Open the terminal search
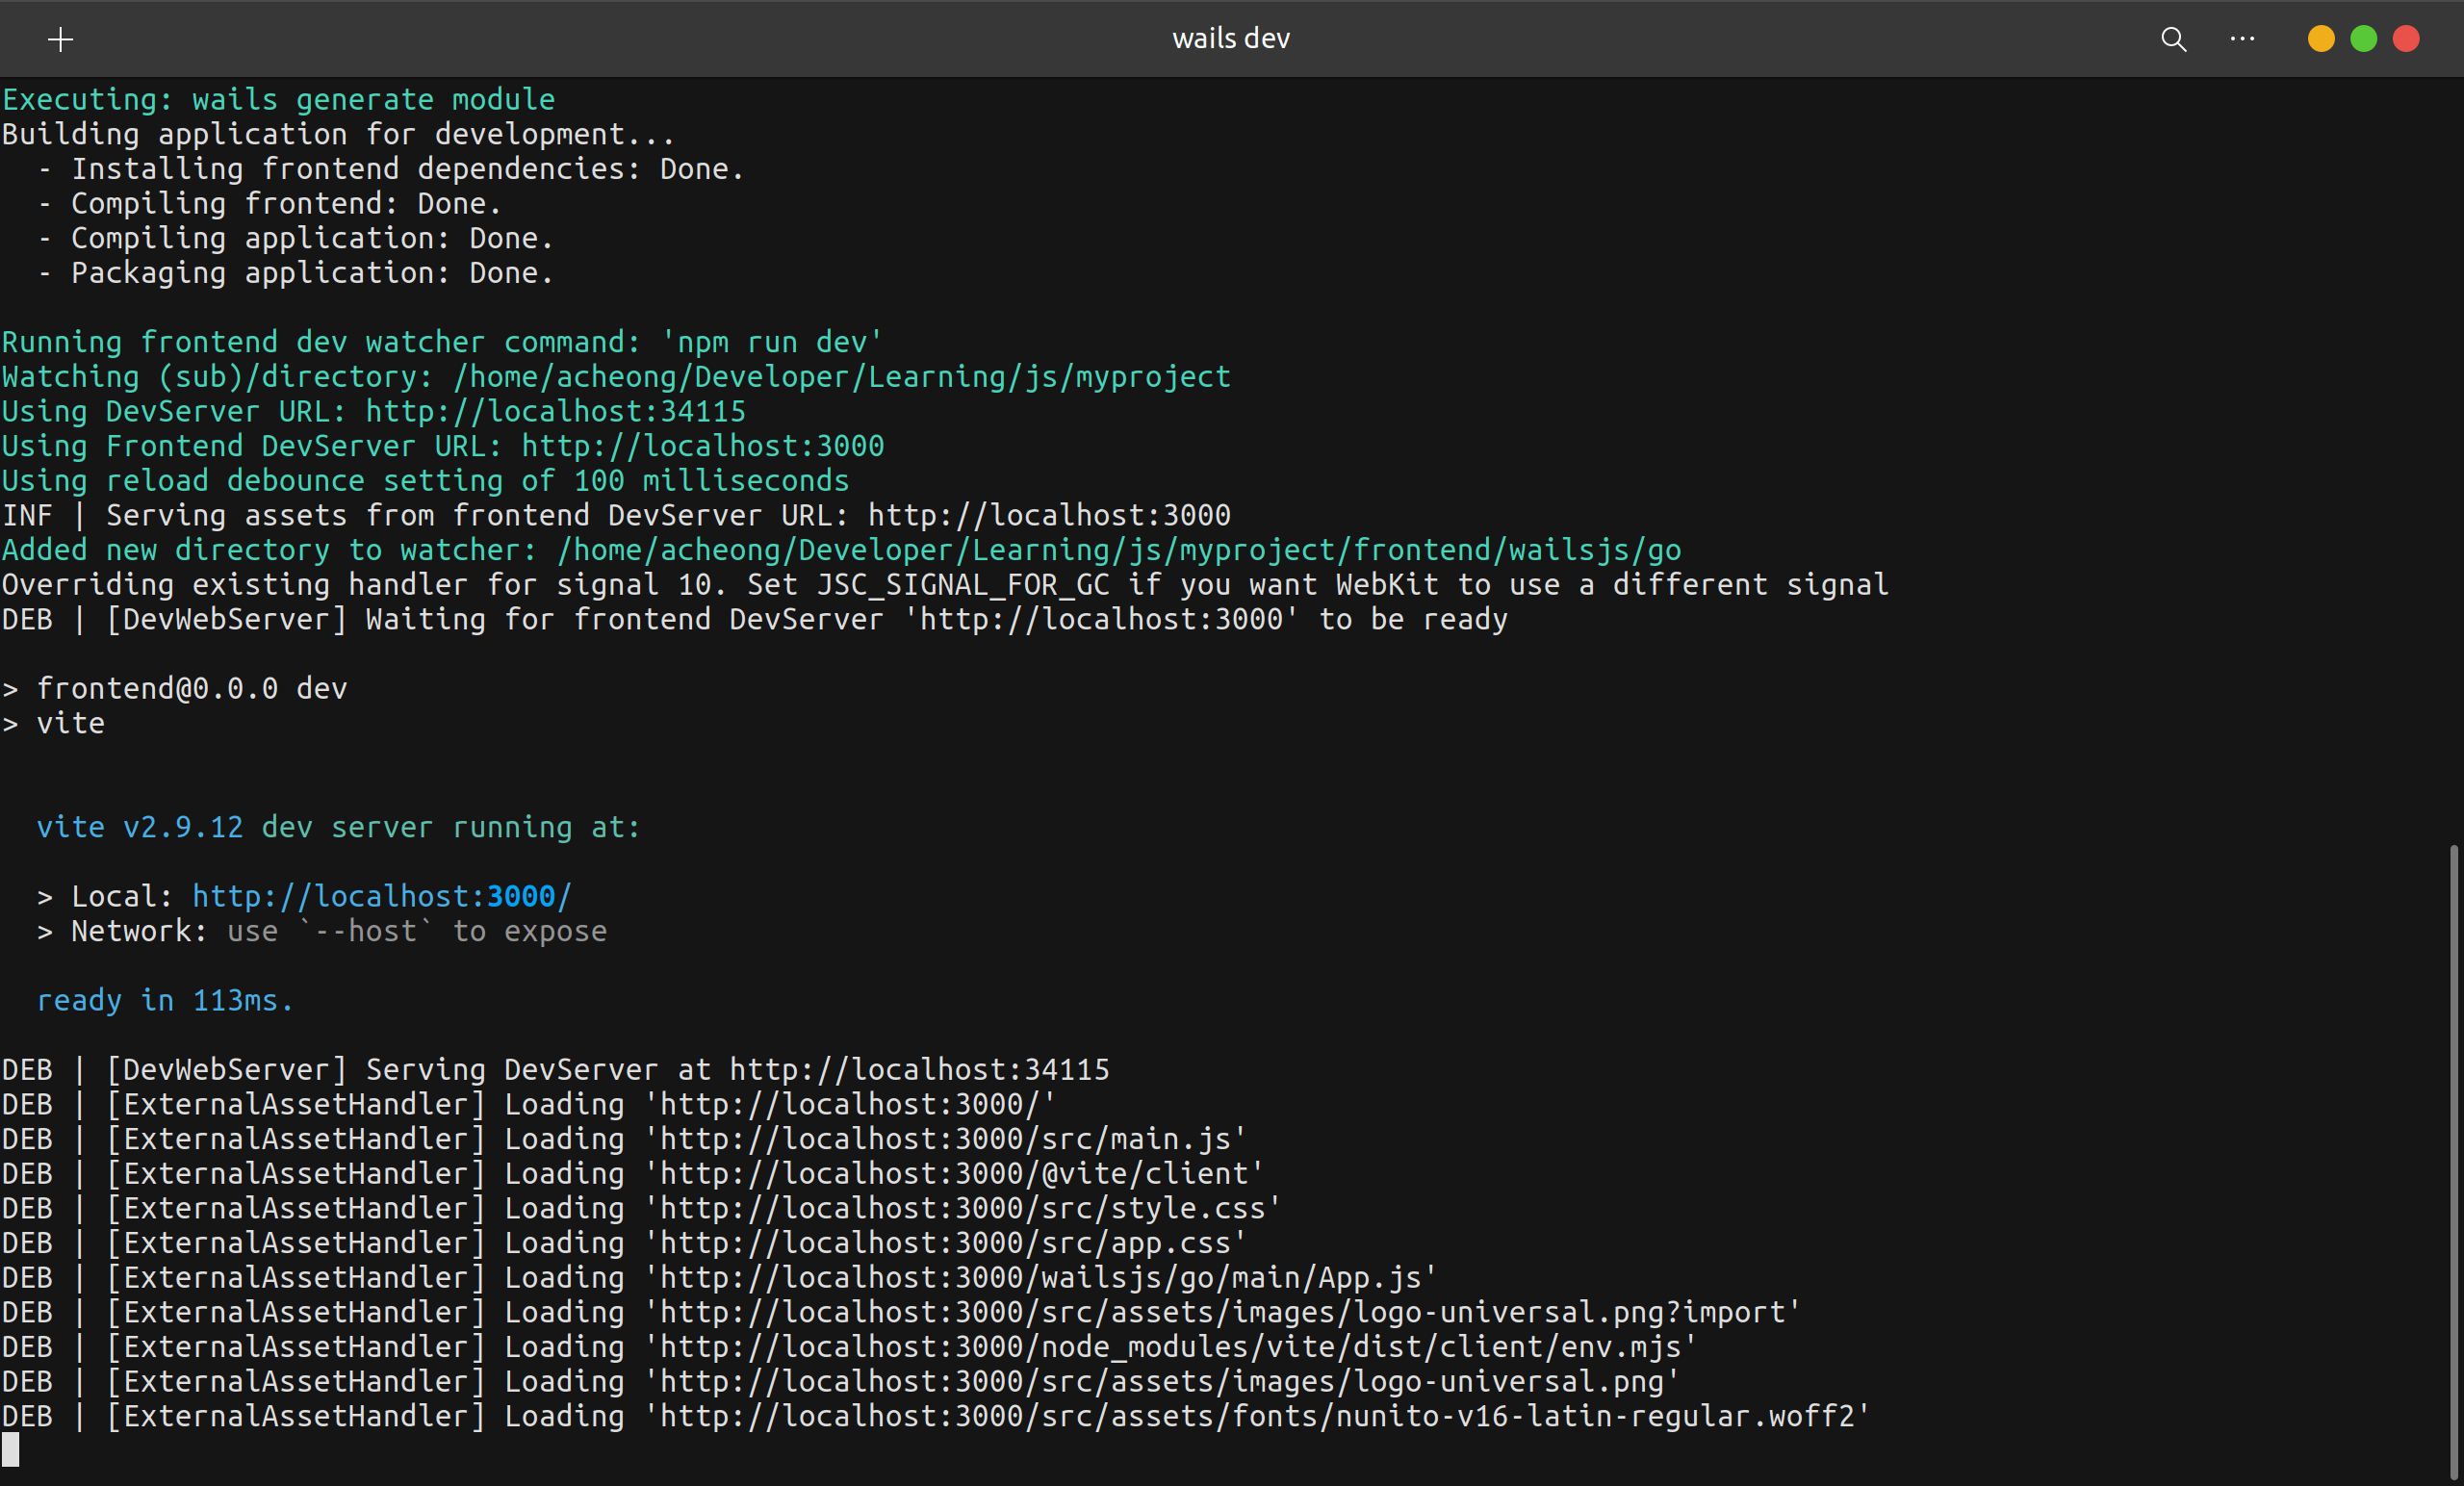The image size is (2464, 1486). pyautogui.click(x=2172, y=39)
